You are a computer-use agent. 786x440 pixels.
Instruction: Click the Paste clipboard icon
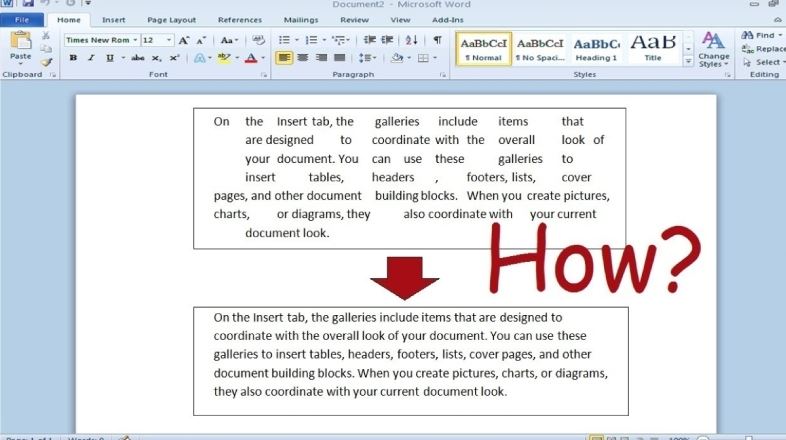(x=21, y=41)
